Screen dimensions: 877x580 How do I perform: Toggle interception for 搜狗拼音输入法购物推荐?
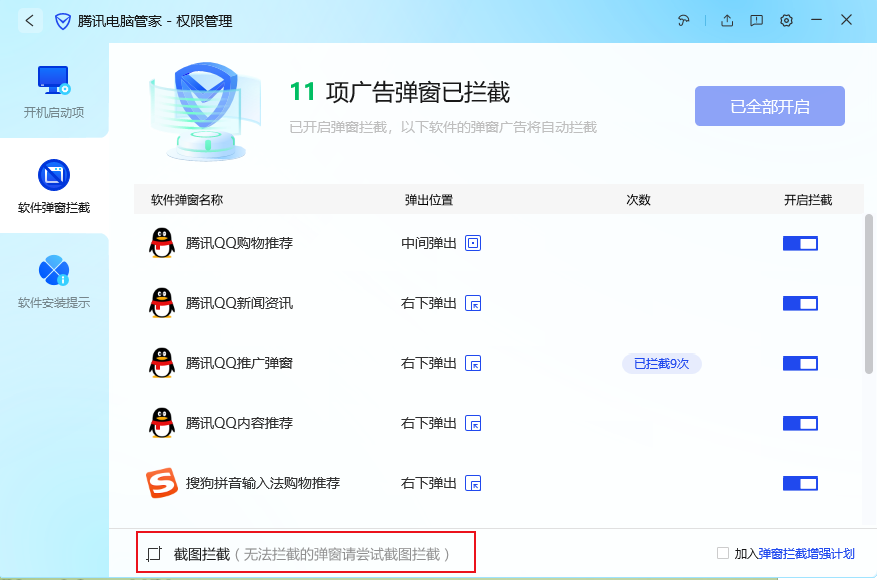(800, 483)
